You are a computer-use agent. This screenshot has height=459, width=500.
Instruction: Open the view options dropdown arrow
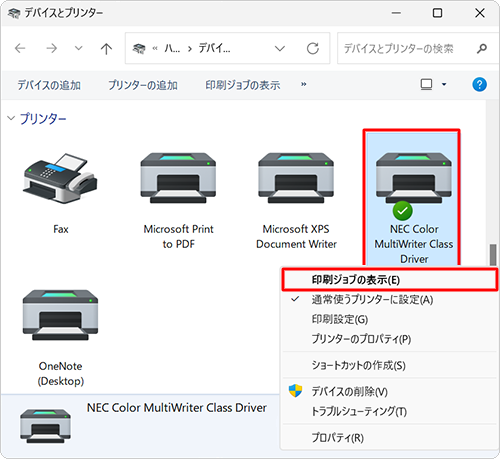[x=444, y=85]
